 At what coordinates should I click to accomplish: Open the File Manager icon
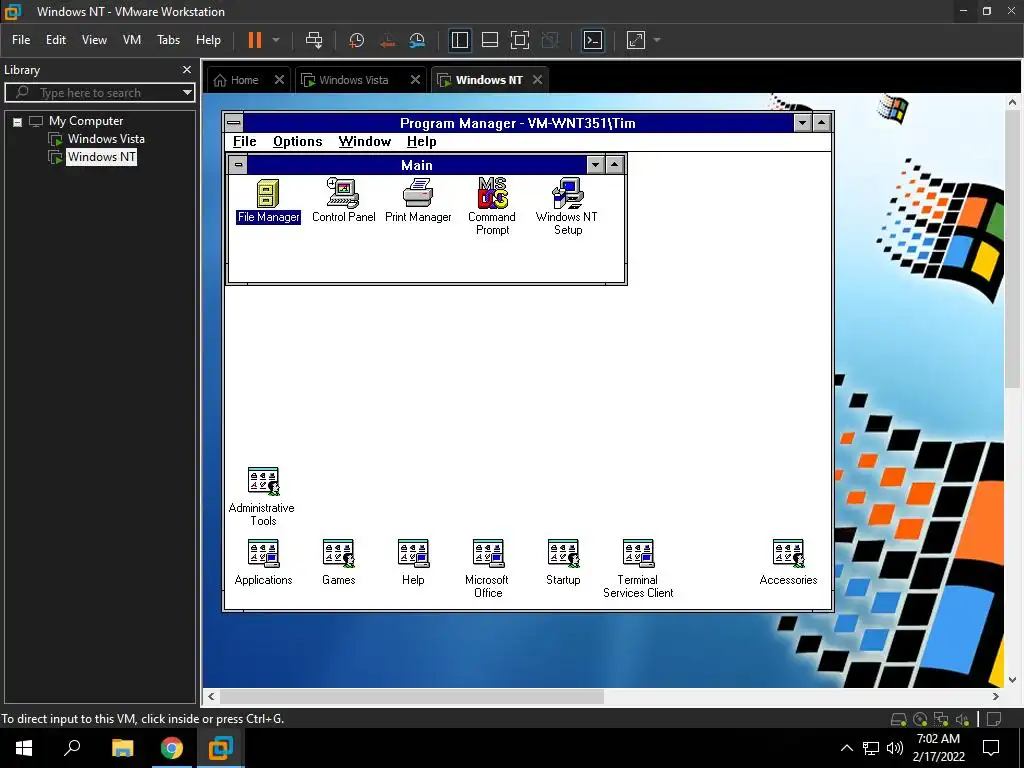coord(268,201)
